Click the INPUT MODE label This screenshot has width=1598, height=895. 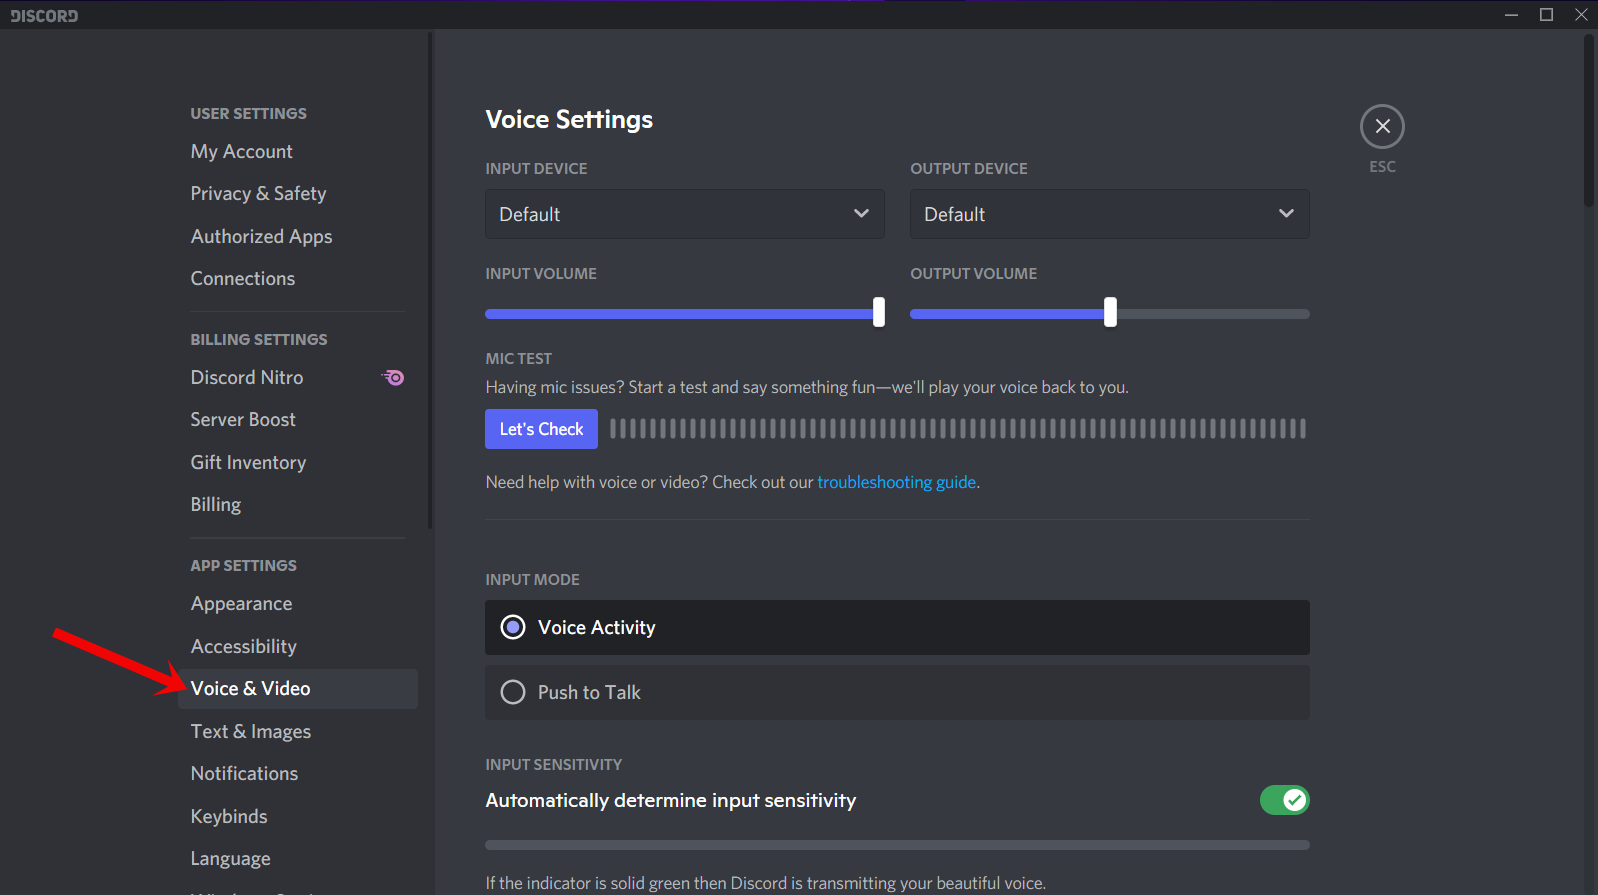click(532, 580)
